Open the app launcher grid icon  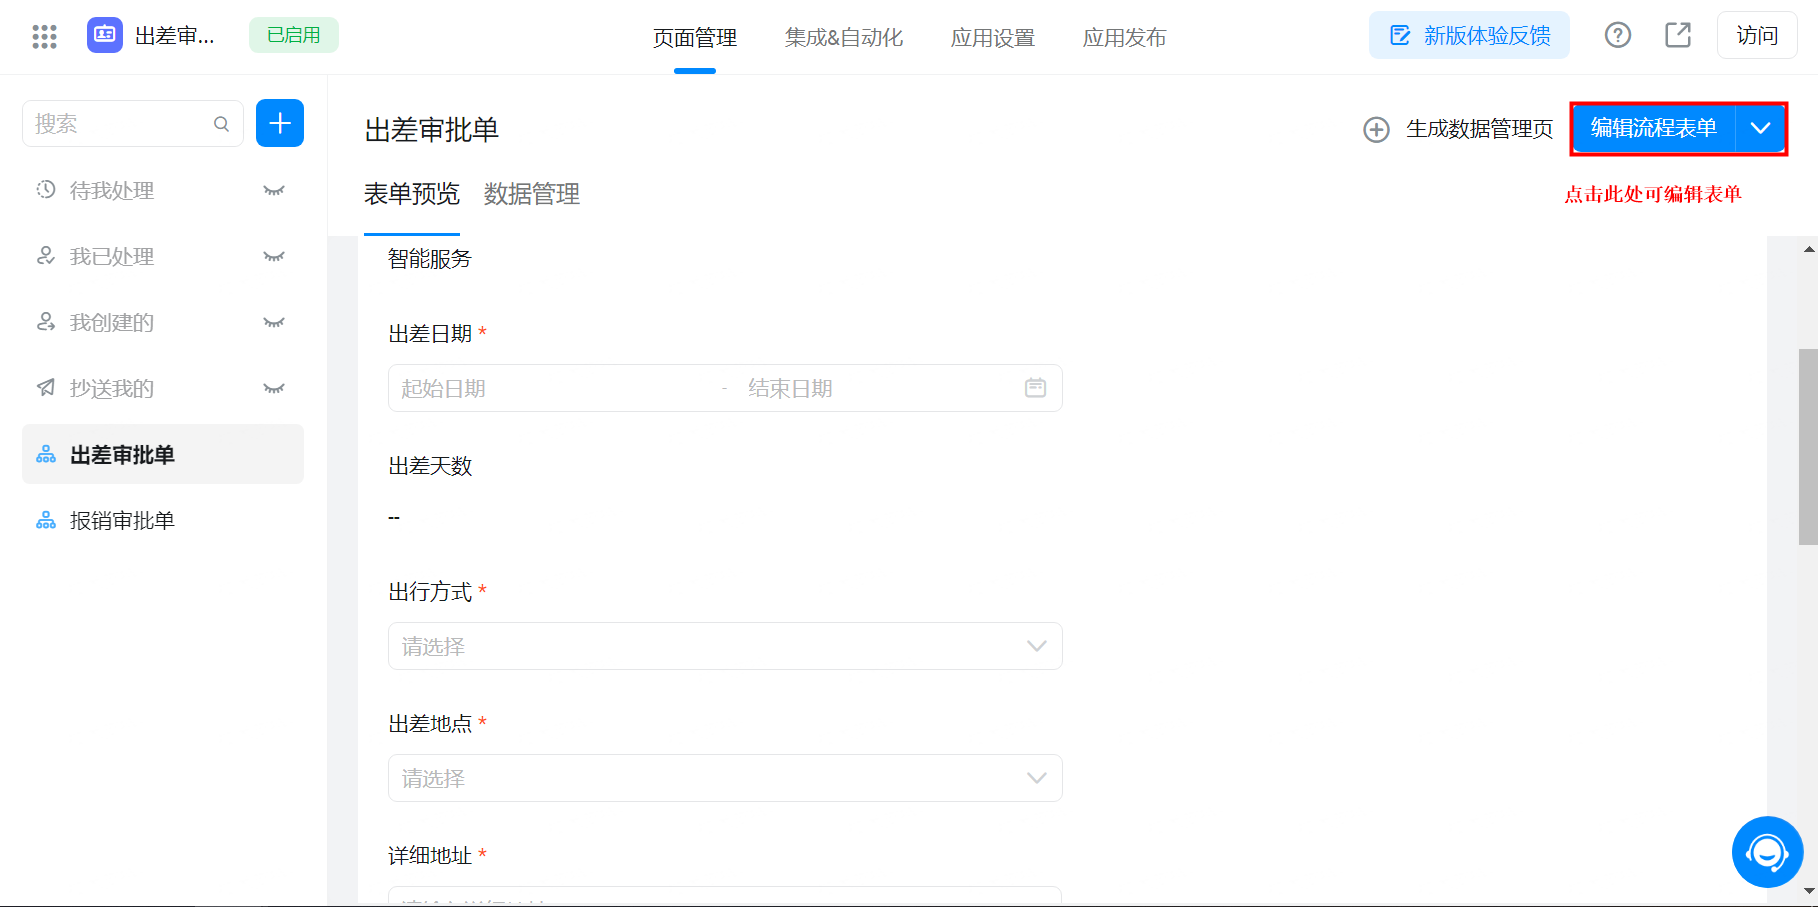click(44, 37)
